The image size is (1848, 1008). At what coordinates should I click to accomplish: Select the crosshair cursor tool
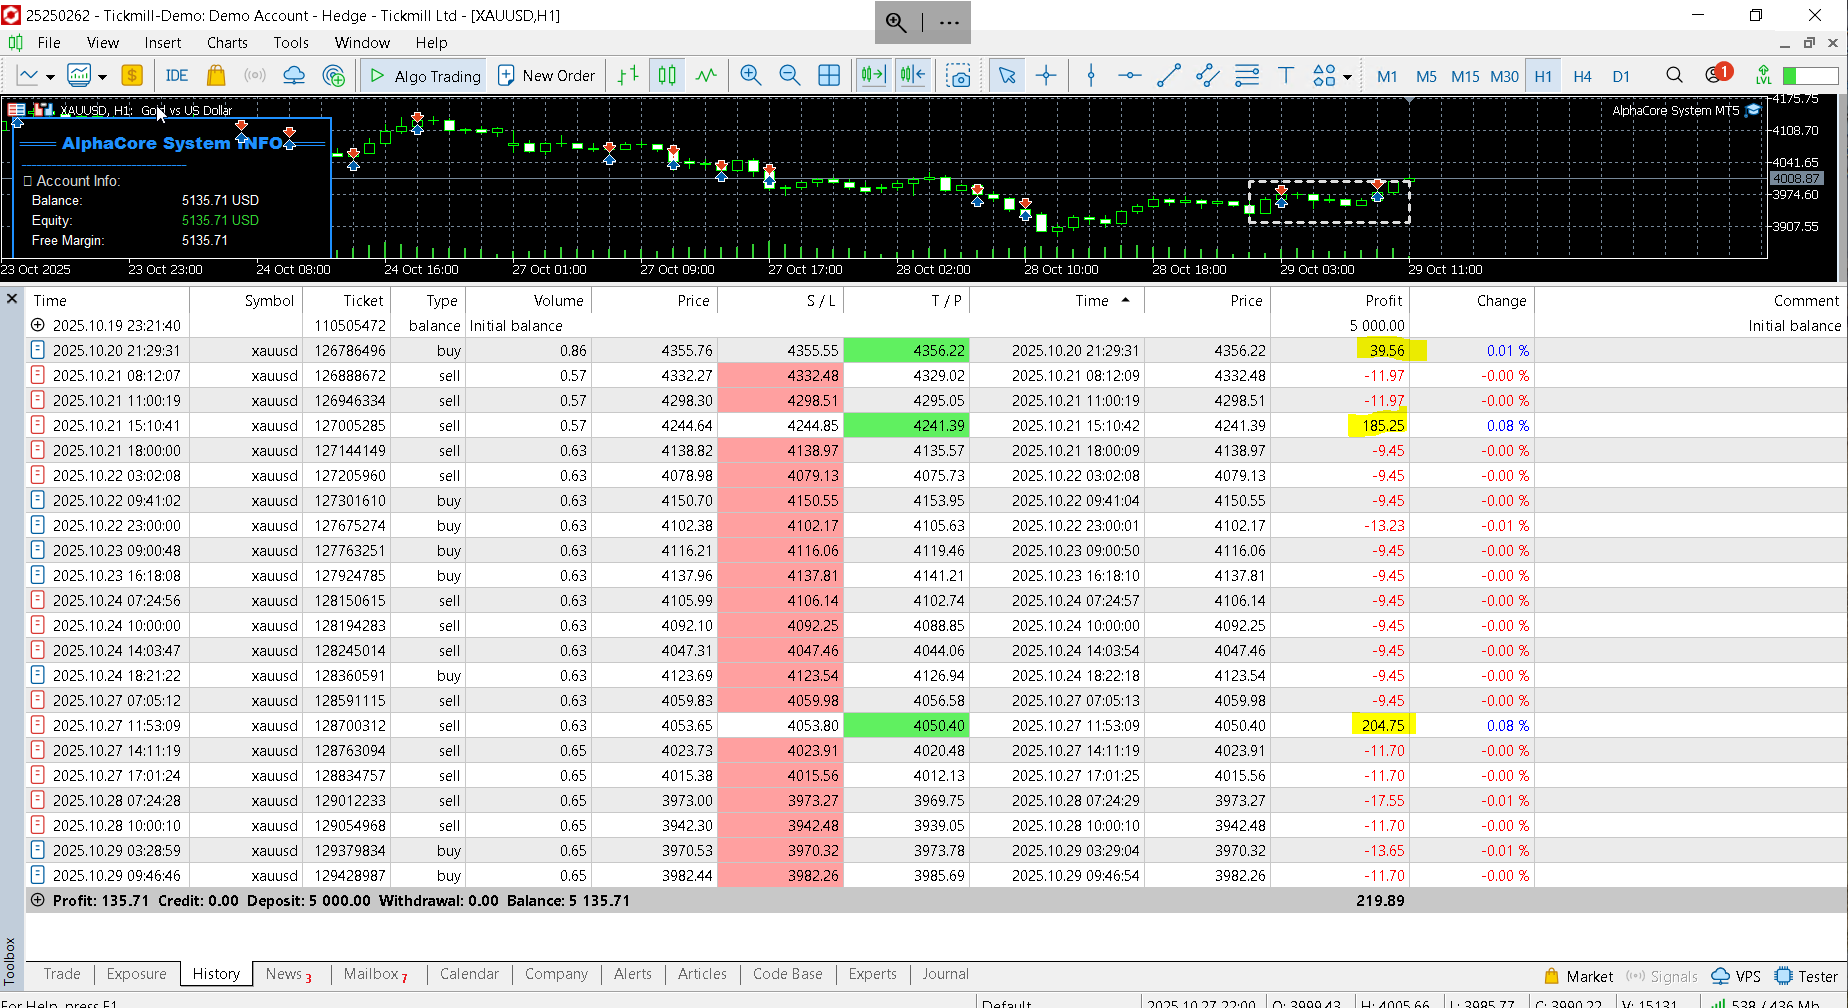[x=1046, y=76]
